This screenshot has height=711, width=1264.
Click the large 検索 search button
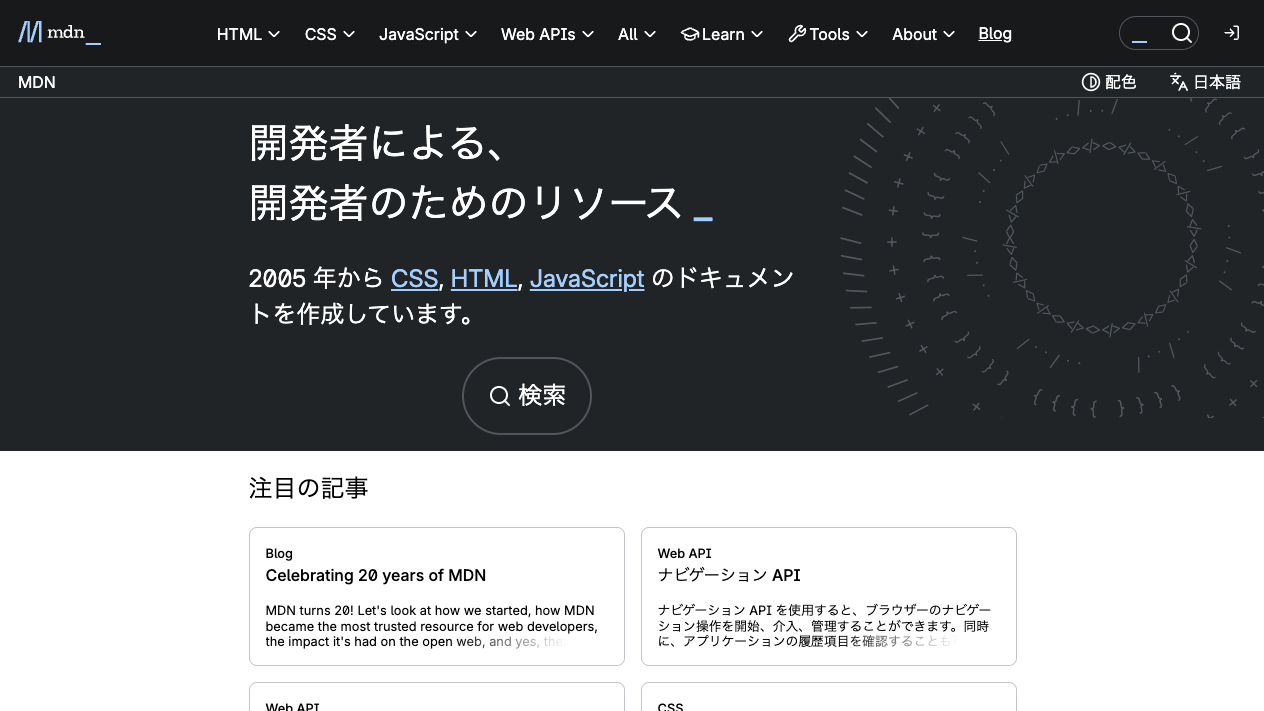tap(527, 396)
